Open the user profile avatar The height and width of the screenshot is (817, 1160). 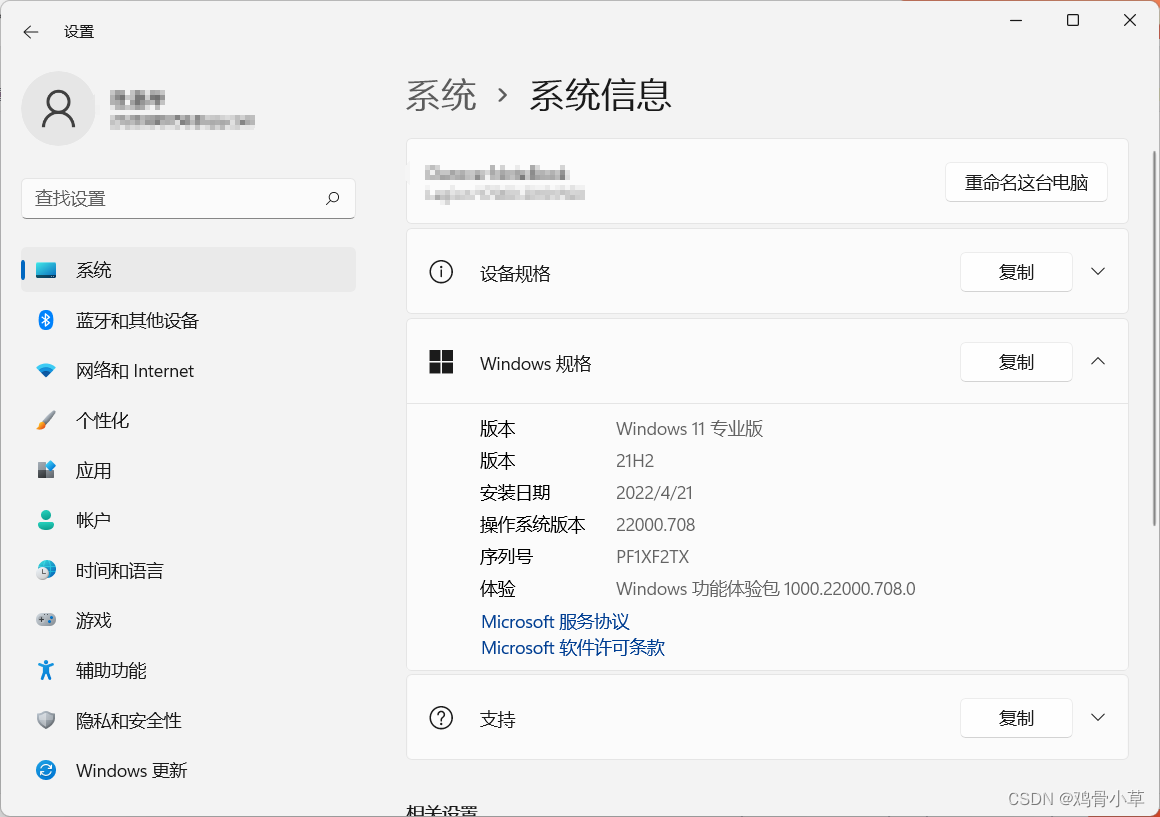click(58, 109)
